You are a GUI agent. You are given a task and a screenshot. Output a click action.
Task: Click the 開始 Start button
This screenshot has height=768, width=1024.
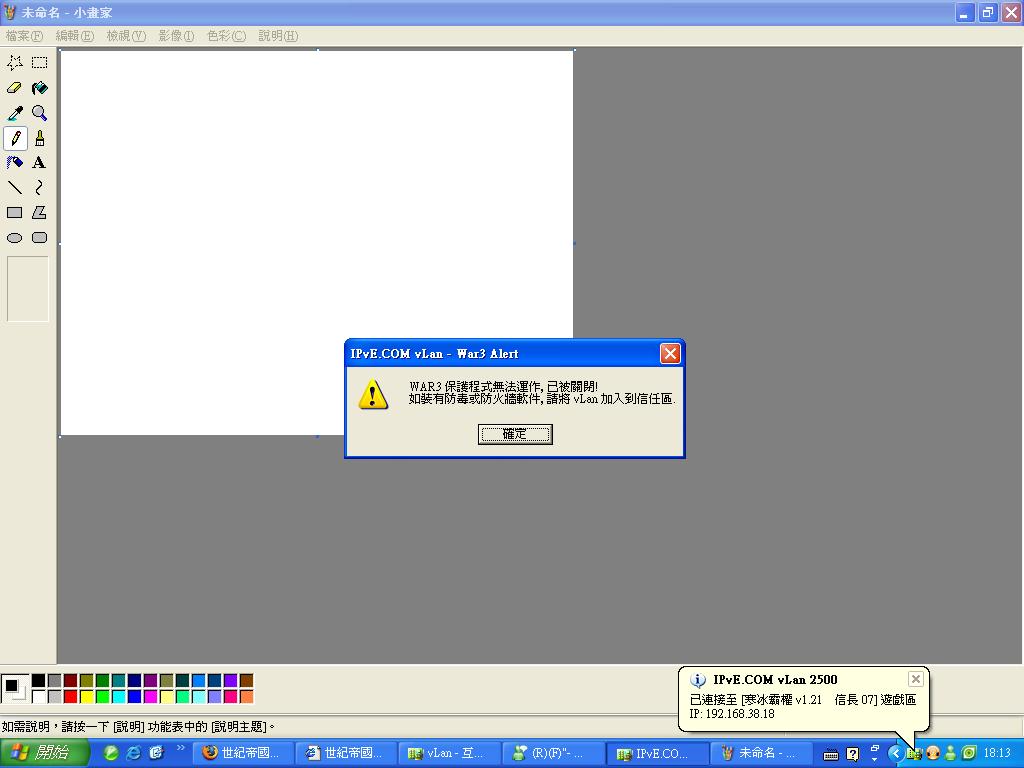click(44, 753)
